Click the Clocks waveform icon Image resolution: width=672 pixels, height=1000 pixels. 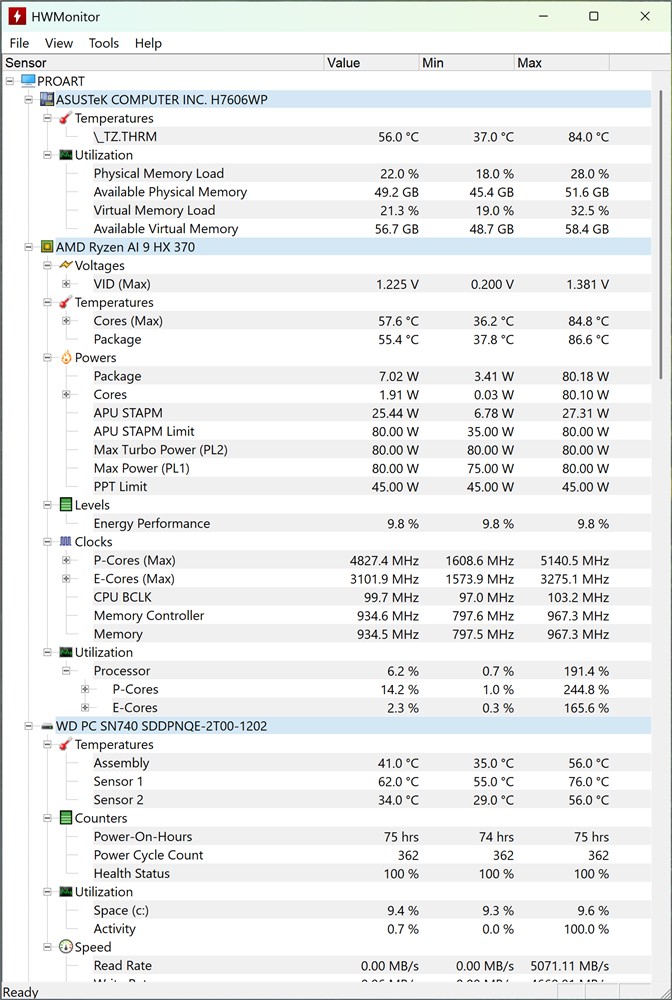[65, 542]
